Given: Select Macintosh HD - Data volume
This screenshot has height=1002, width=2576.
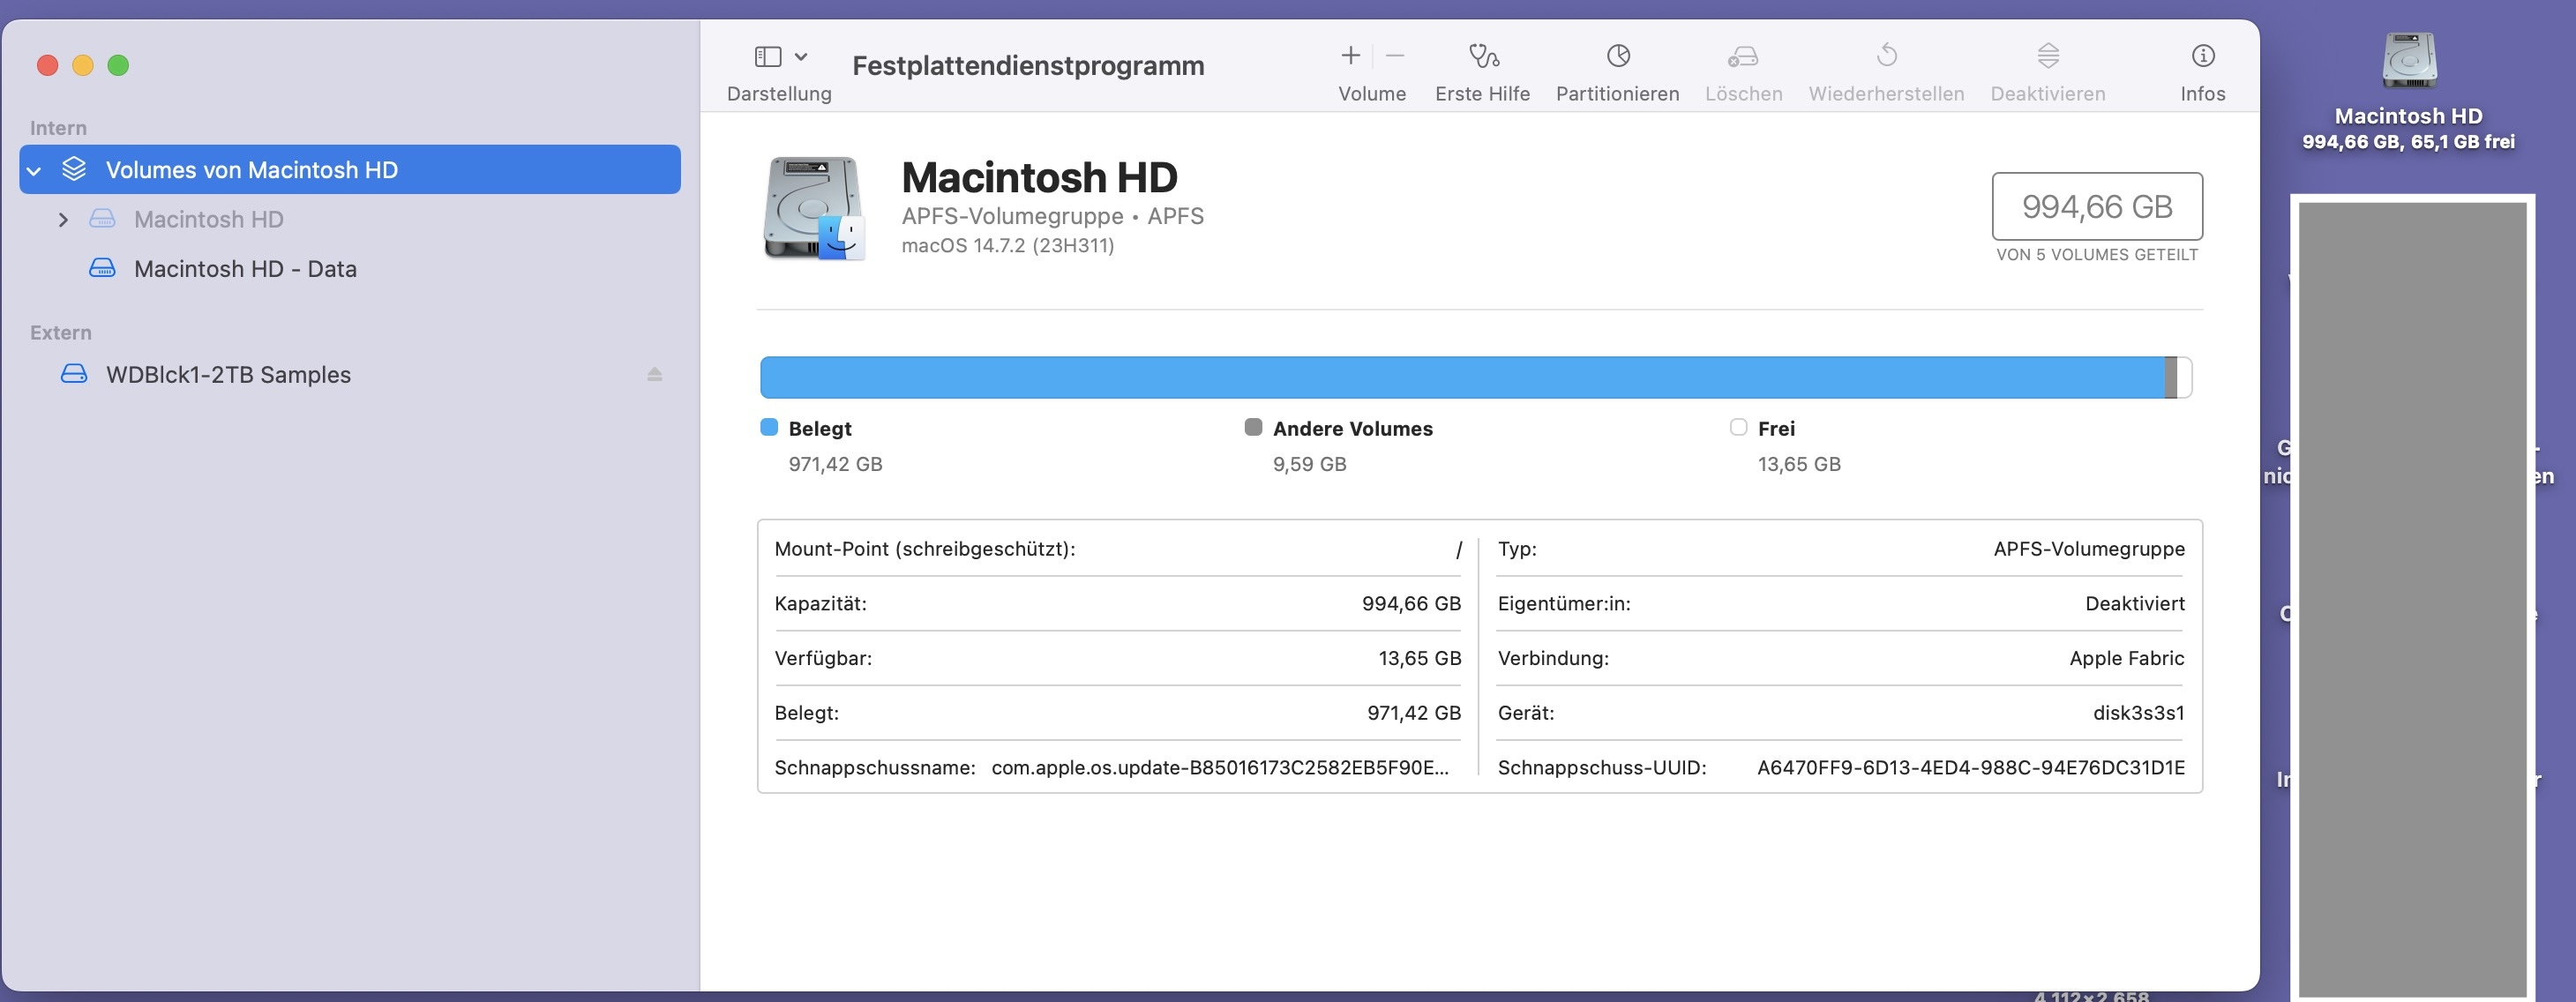Looking at the screenshot, I should click(x=245, y=269).
